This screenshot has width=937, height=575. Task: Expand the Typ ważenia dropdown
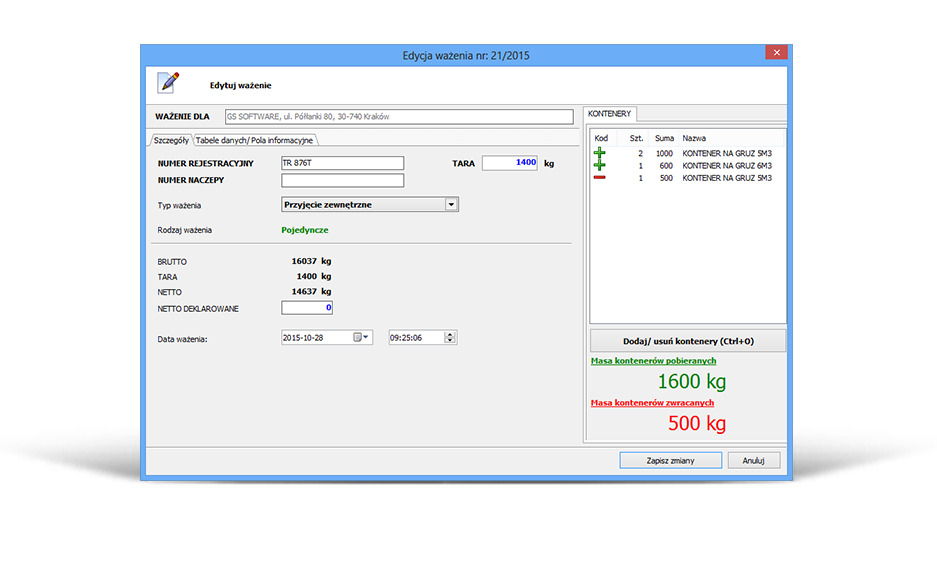[451, 204]
